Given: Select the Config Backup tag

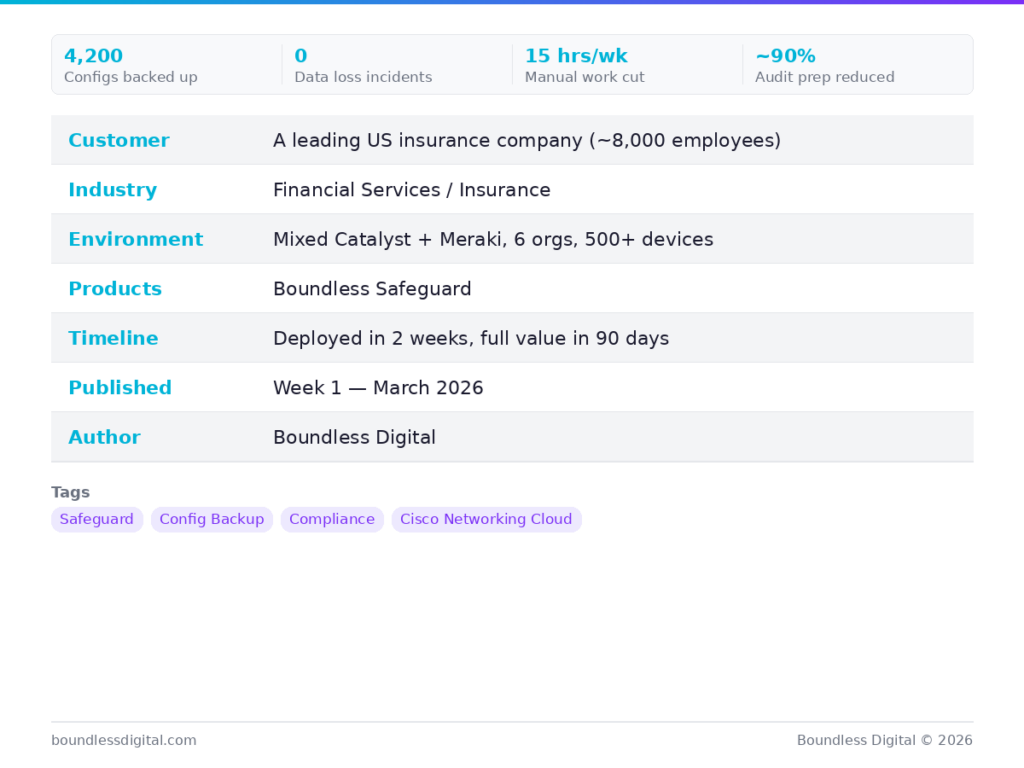Looking at the screenshot, I should [x=212, y=519].
